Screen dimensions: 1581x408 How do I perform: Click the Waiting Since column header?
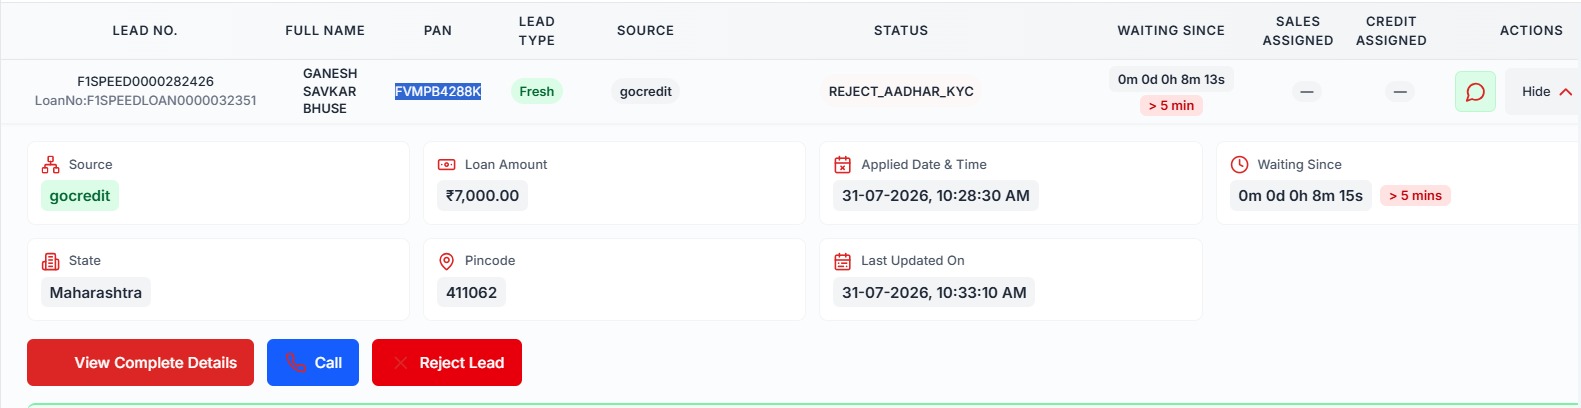pyautogui.click(x=1171, y=31)
